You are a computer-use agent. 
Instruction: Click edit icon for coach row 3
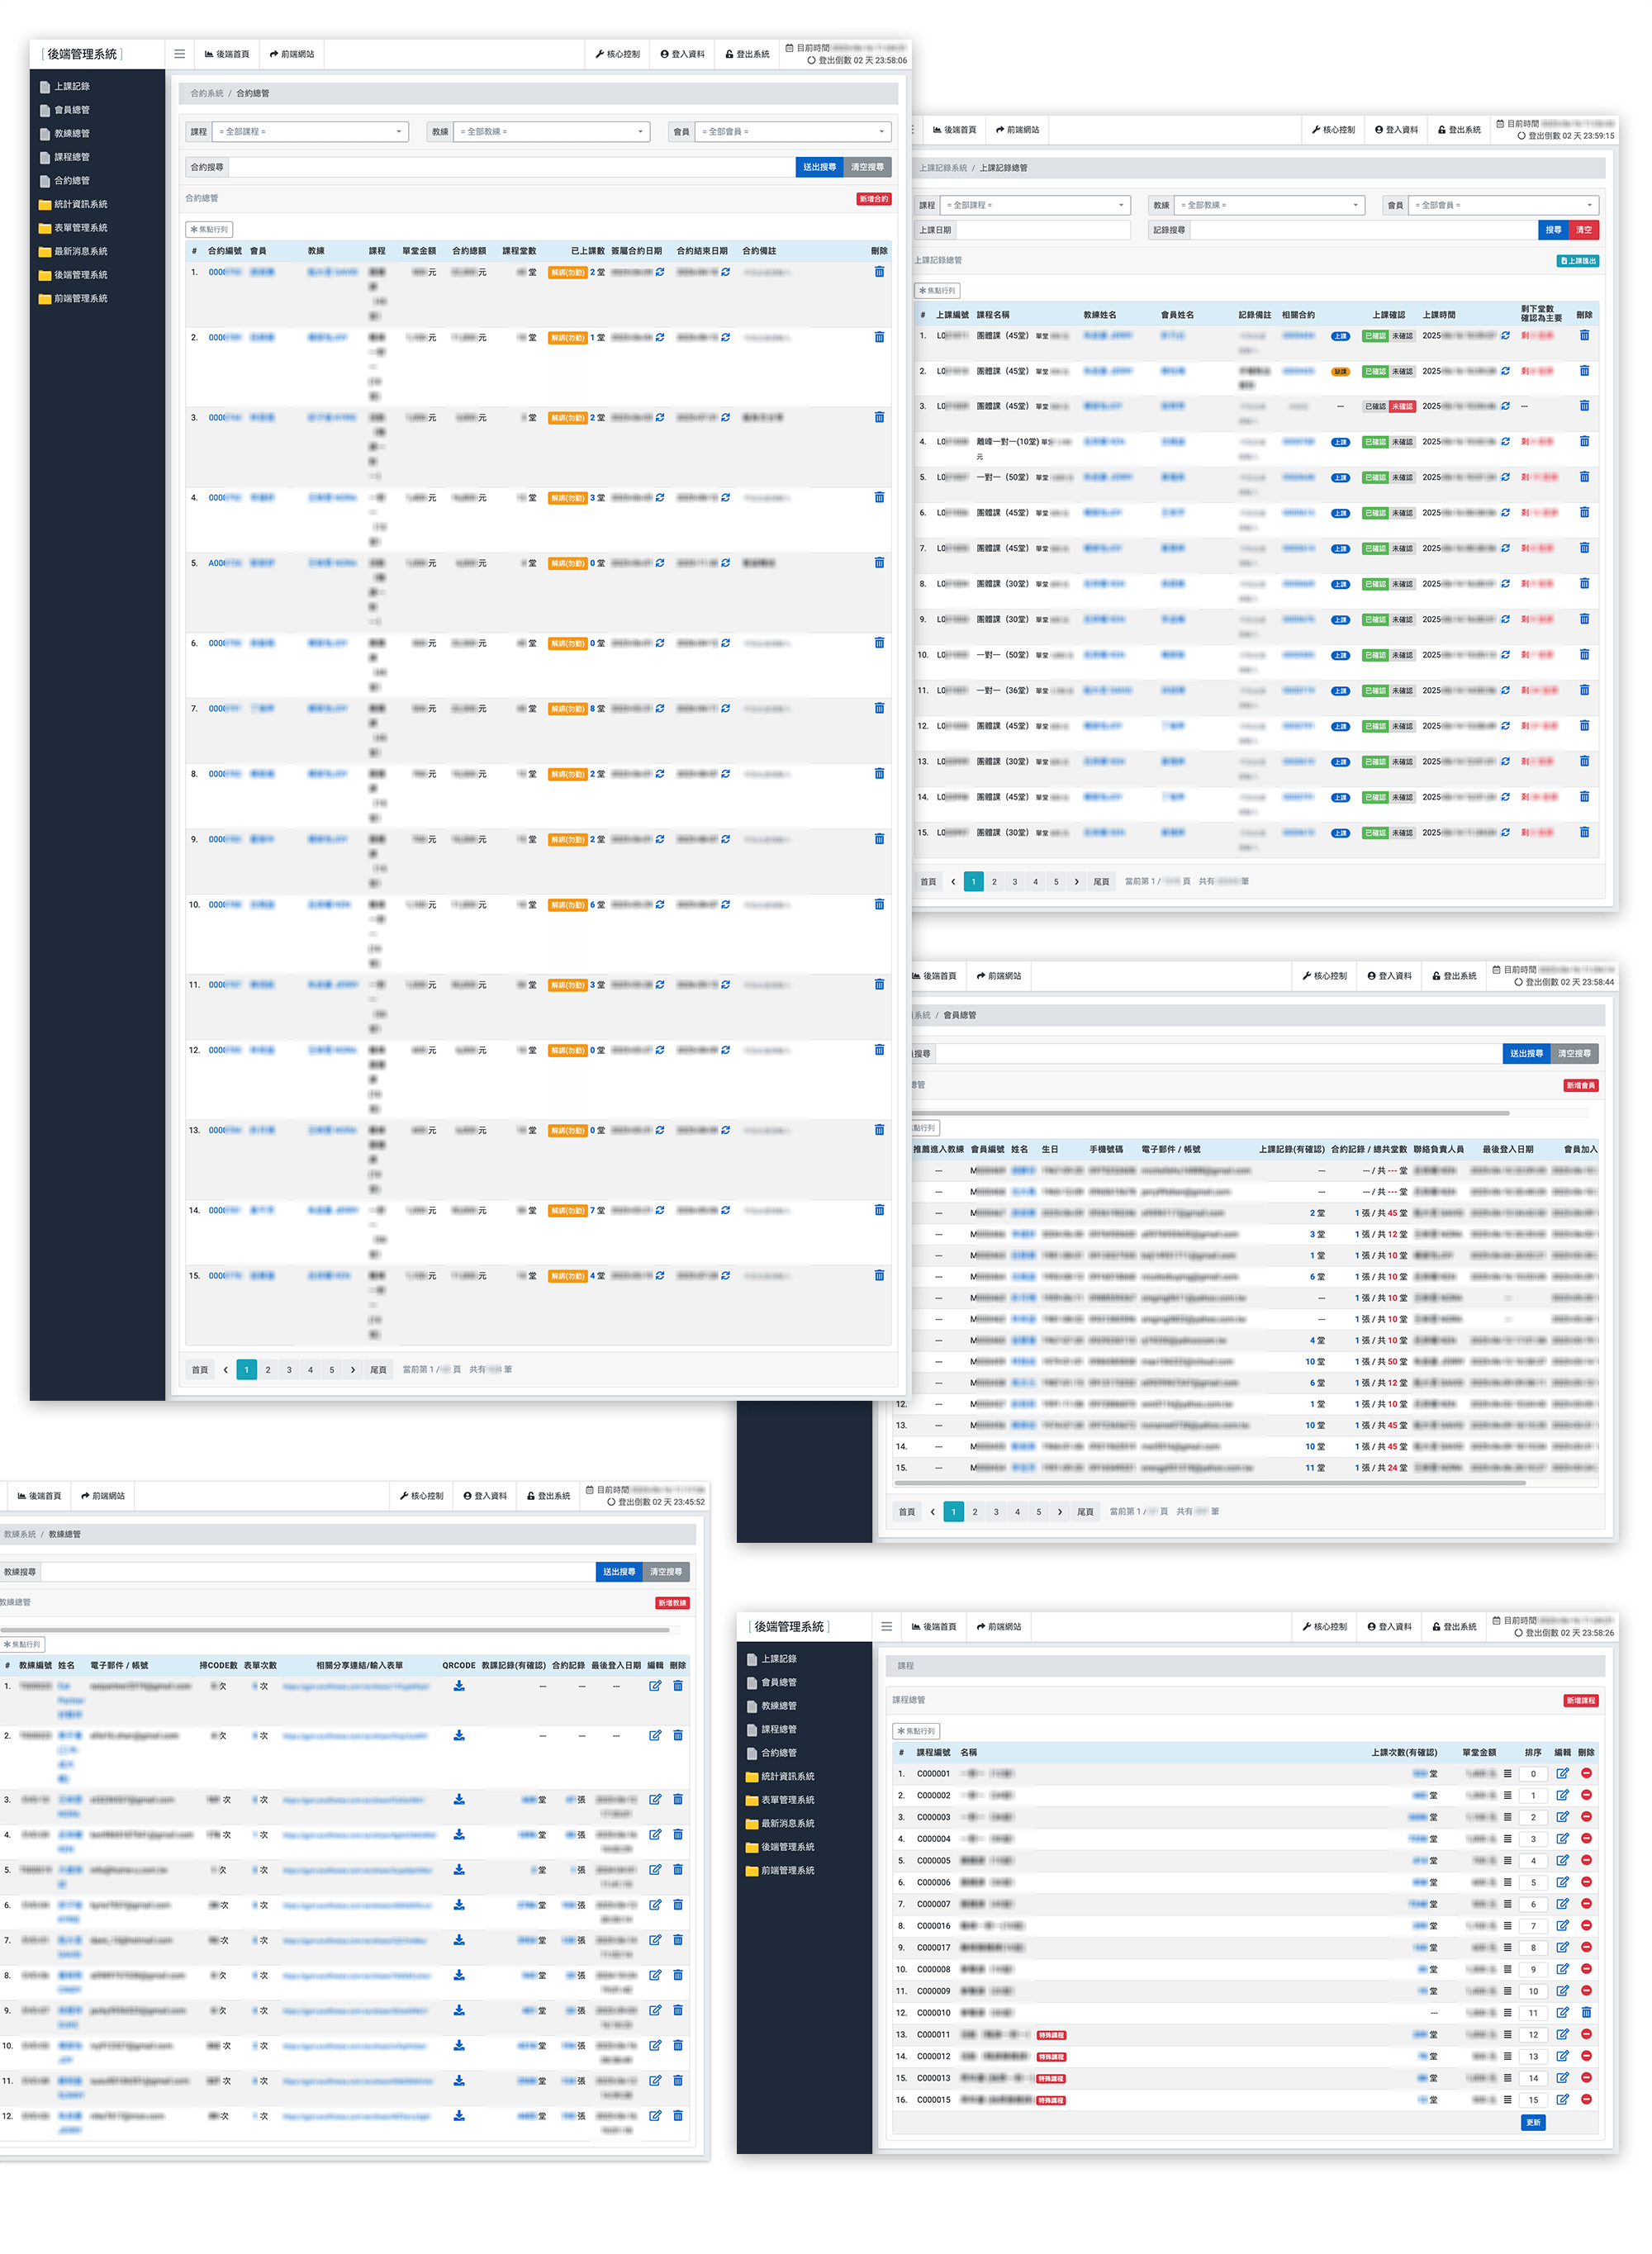pyautogui.click(x=655, y=1799)
